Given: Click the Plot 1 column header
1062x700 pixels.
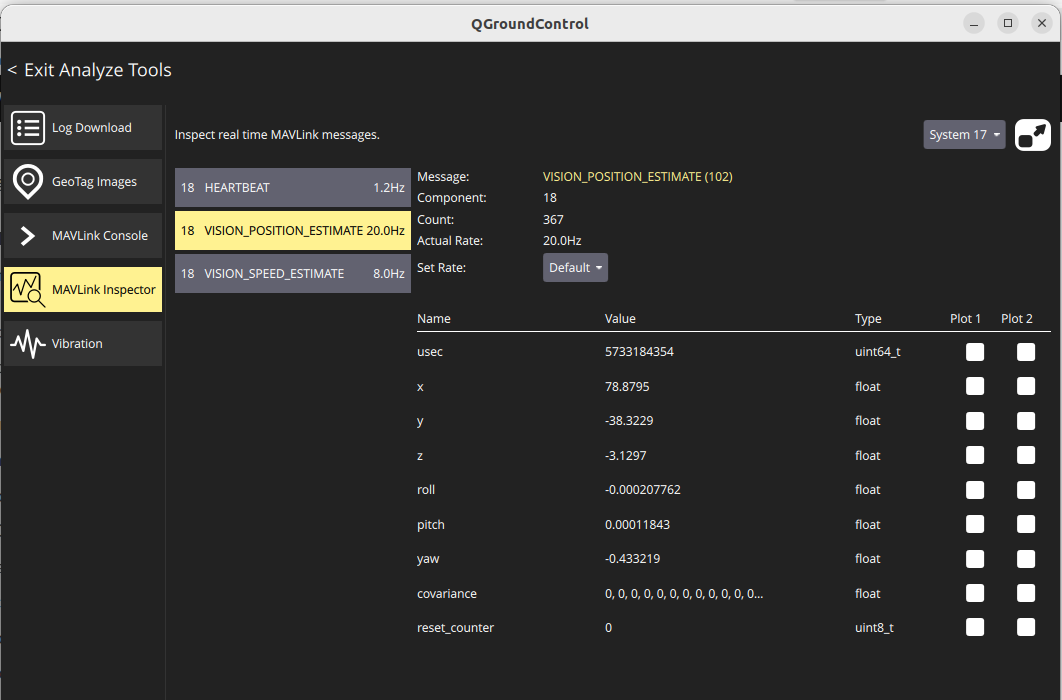Looking at the screenshot, I should (x=965, y=318).
